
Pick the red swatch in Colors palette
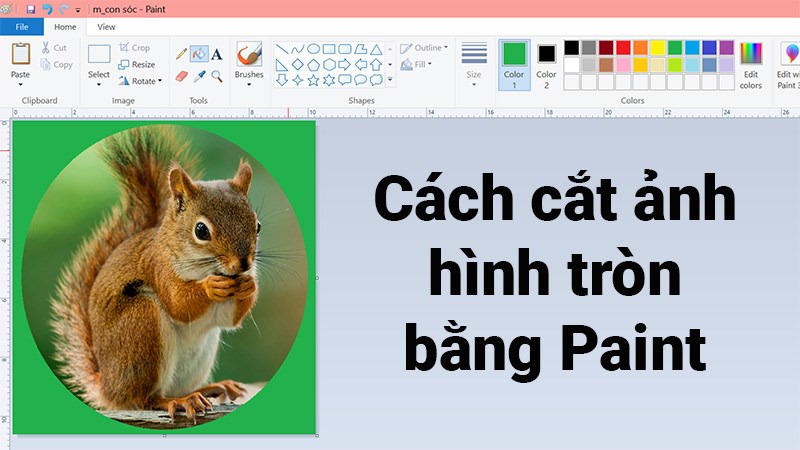coord(623,48)
